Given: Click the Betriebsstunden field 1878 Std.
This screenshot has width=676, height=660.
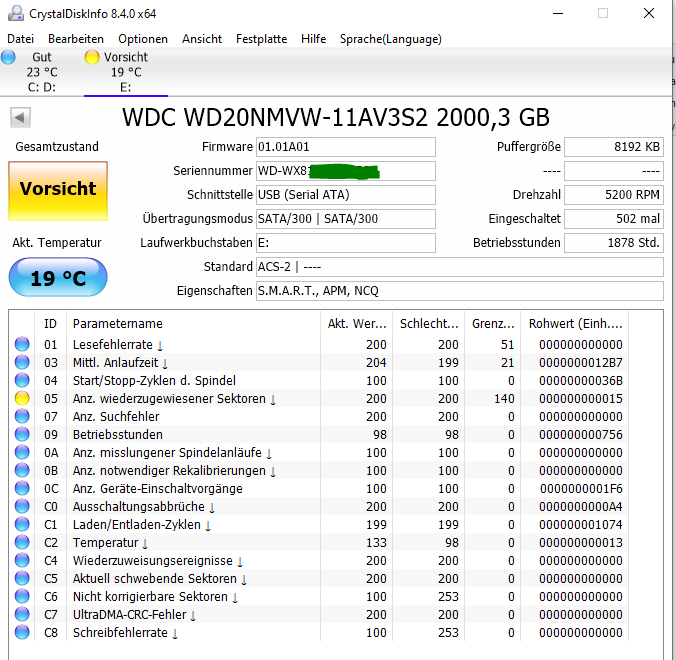Looking at the screenshot, I should pyautogui.click(x=614, y=243).
